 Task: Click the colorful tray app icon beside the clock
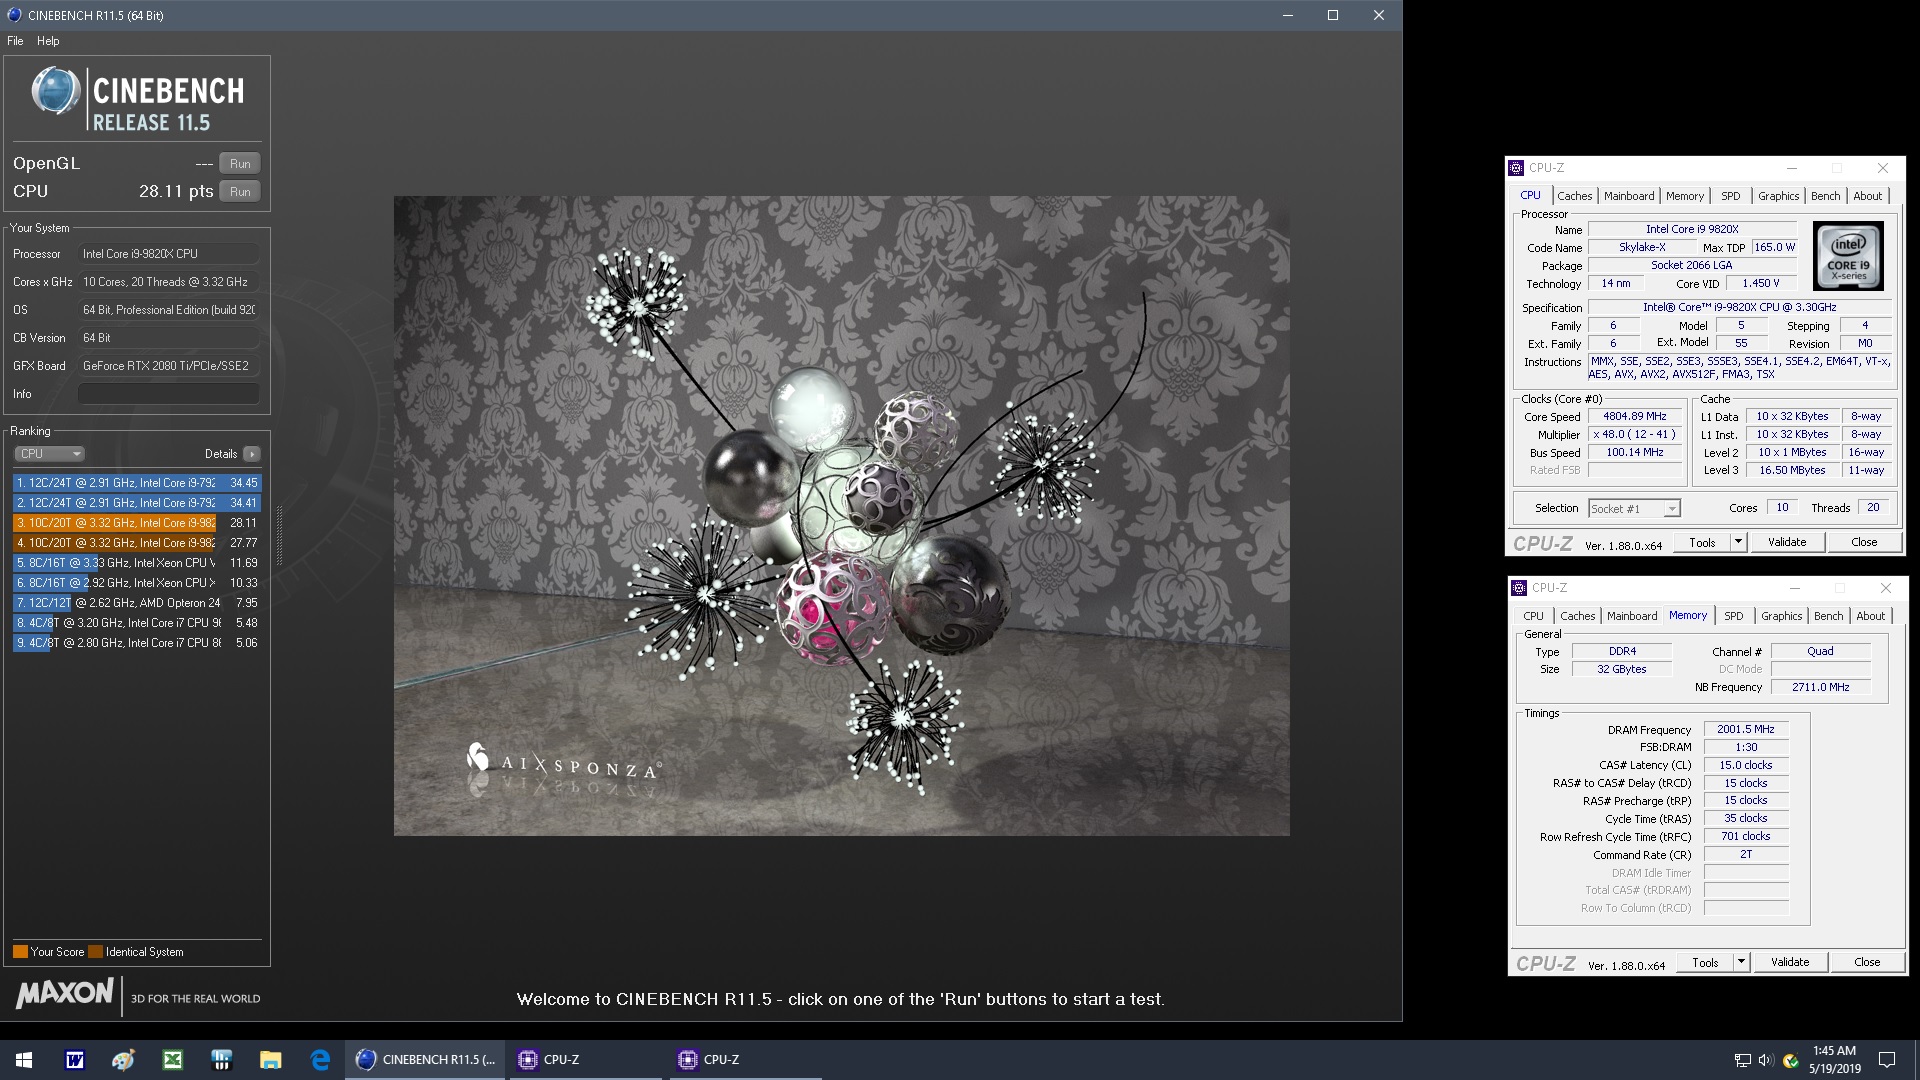coord(1790,1060)
